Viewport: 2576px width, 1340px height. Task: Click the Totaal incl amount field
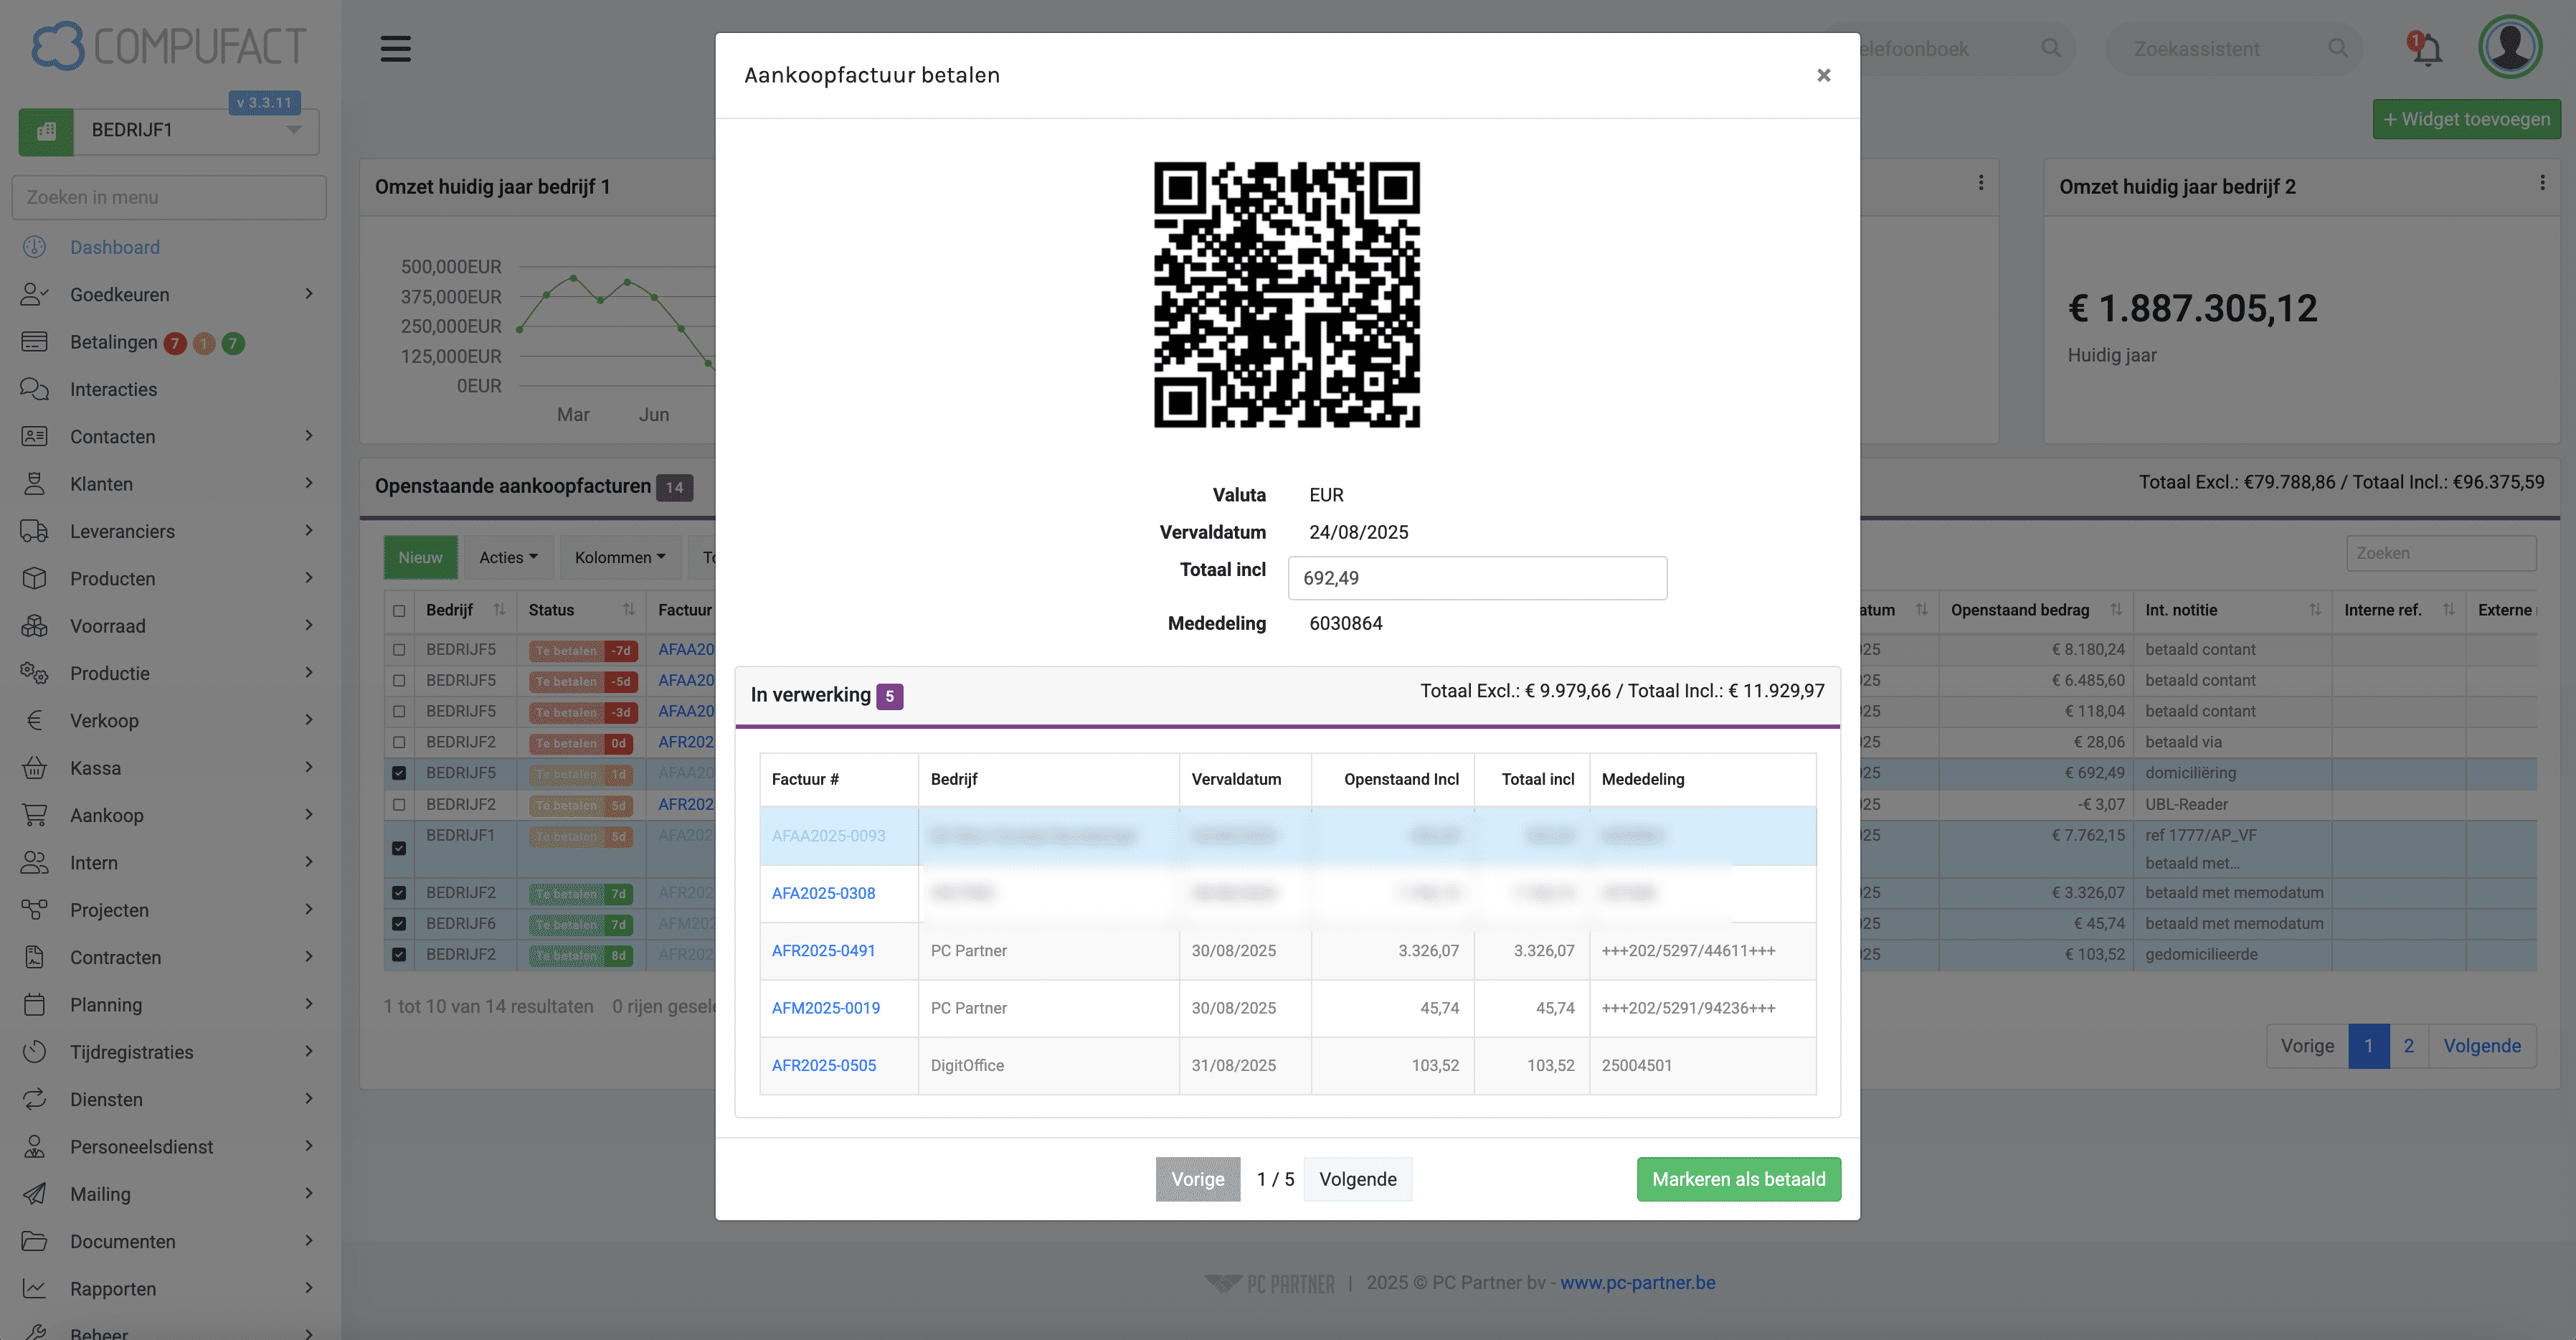point(1477,578)
